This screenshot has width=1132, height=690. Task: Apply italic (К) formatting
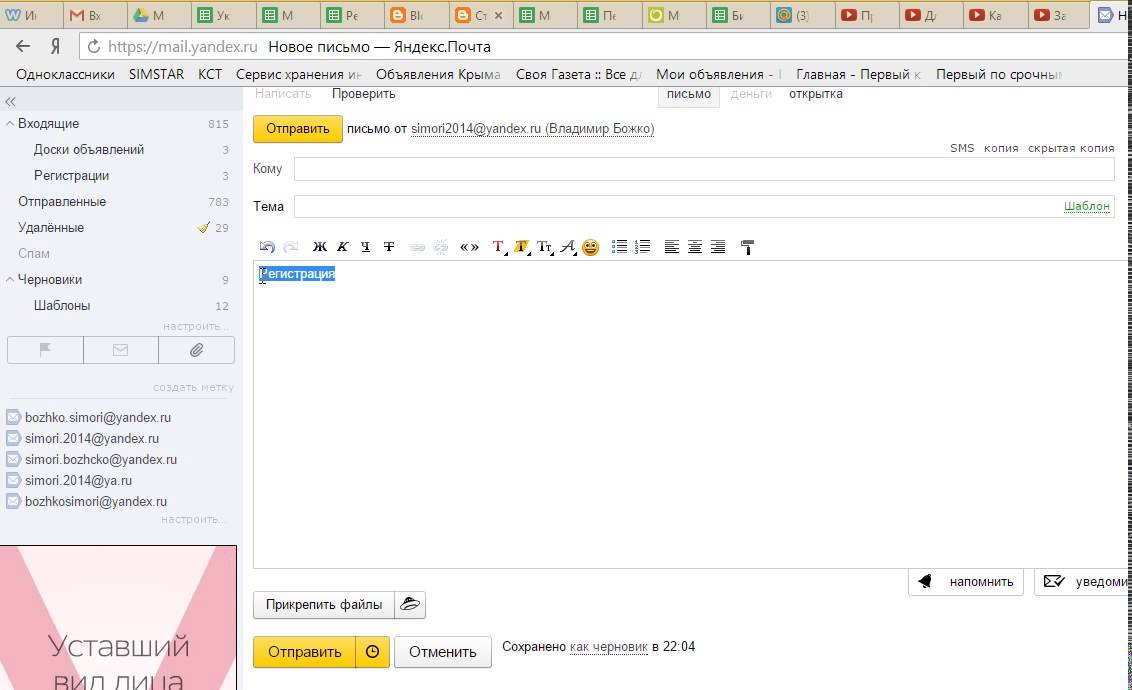tap(342, 247)
